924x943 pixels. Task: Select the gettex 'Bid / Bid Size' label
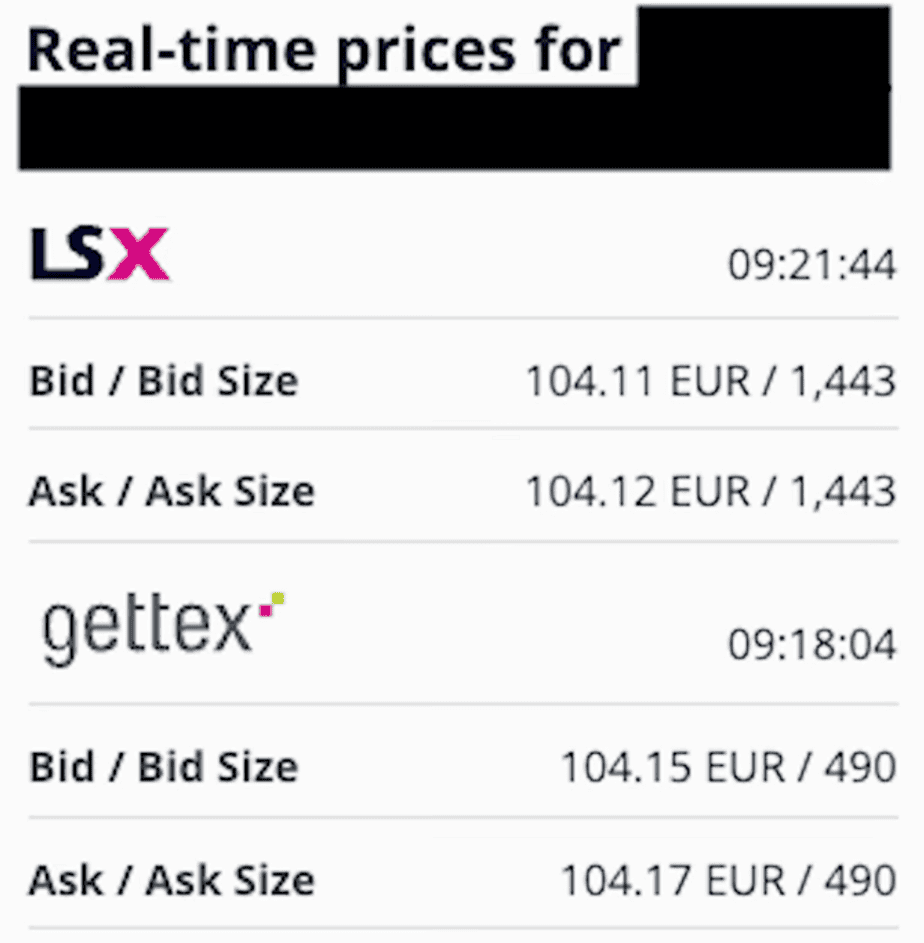coord(163,767)
